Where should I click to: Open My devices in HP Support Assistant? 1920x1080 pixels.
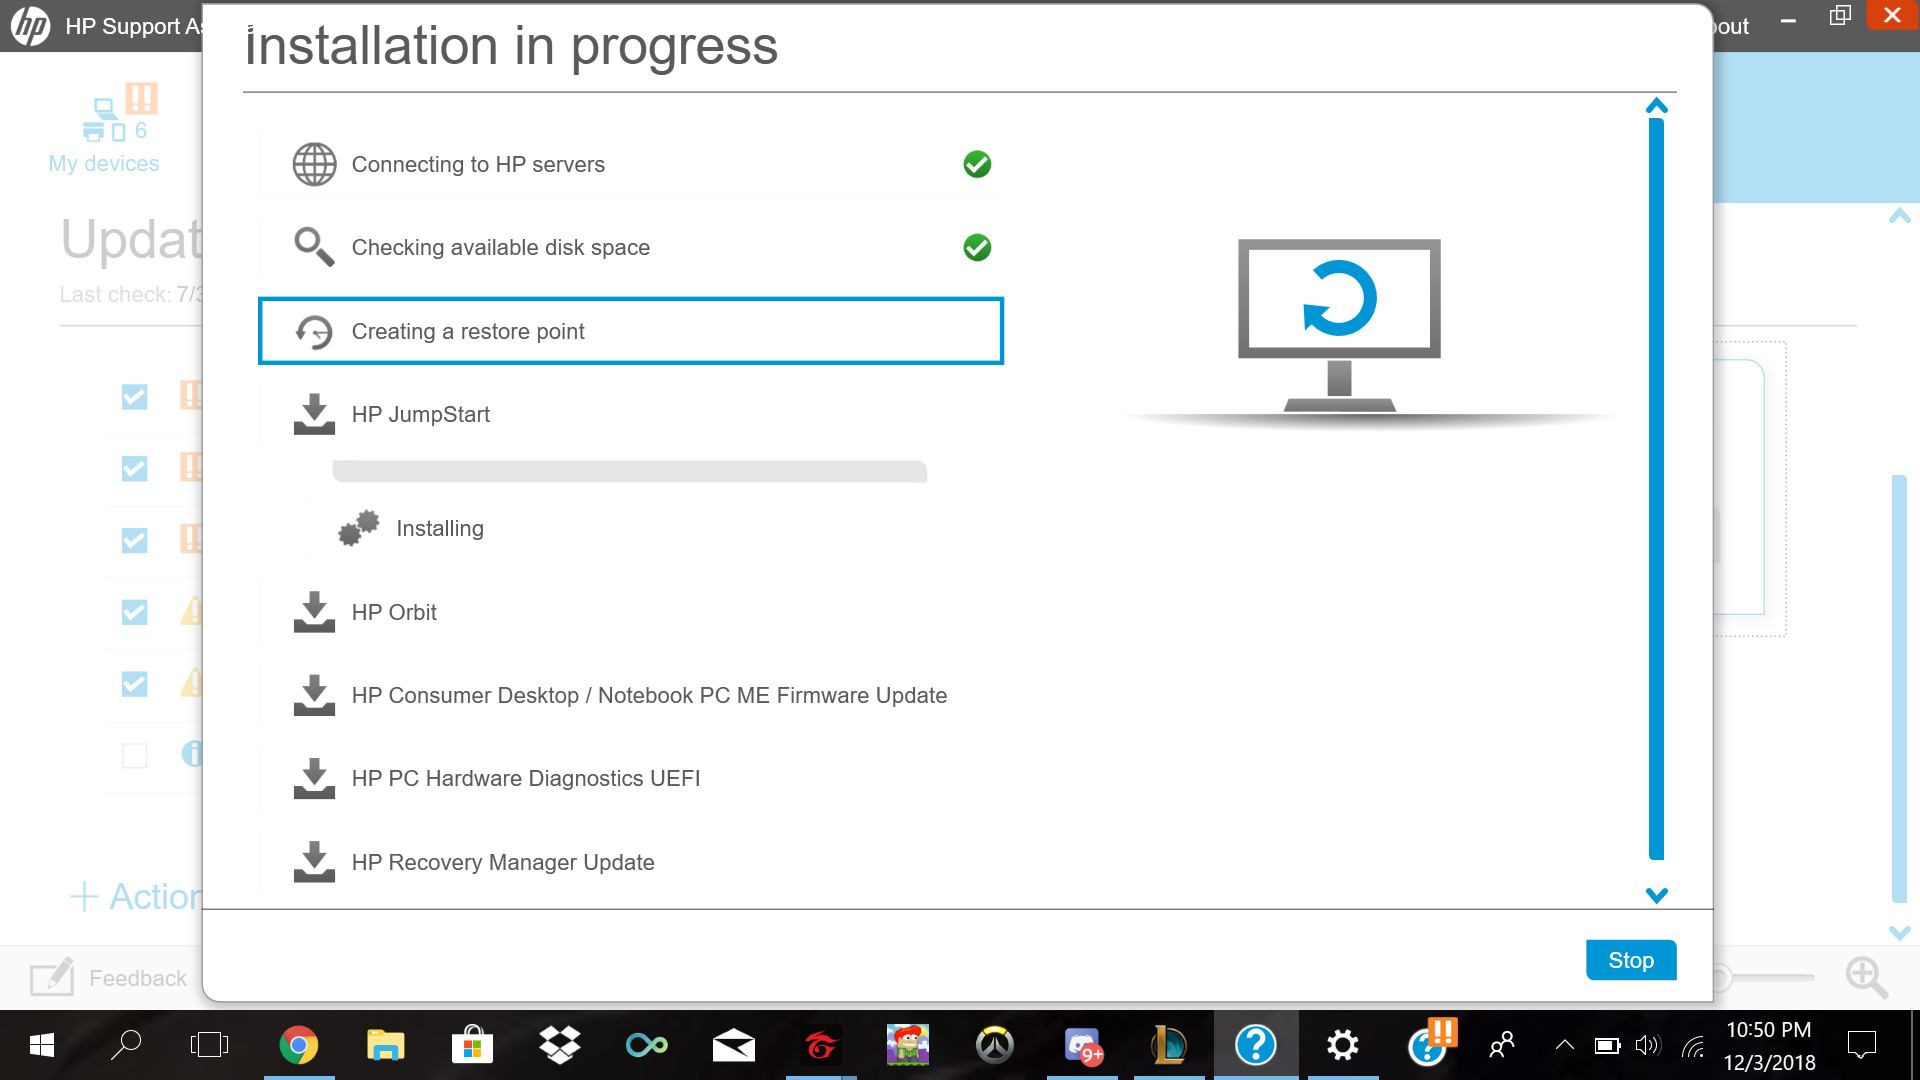tap(104, 130)
